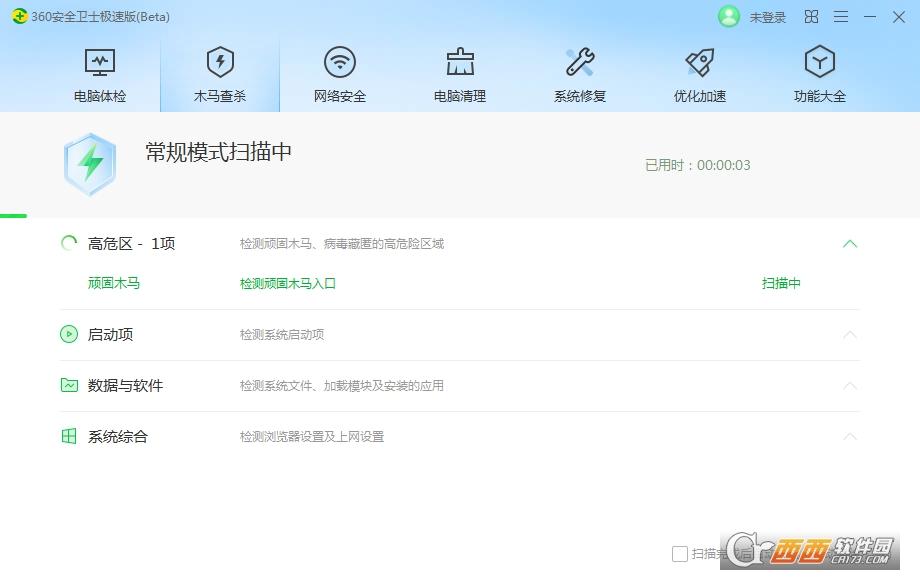
Task: Click the 常规模式扫描中 title
Action: 218,152
